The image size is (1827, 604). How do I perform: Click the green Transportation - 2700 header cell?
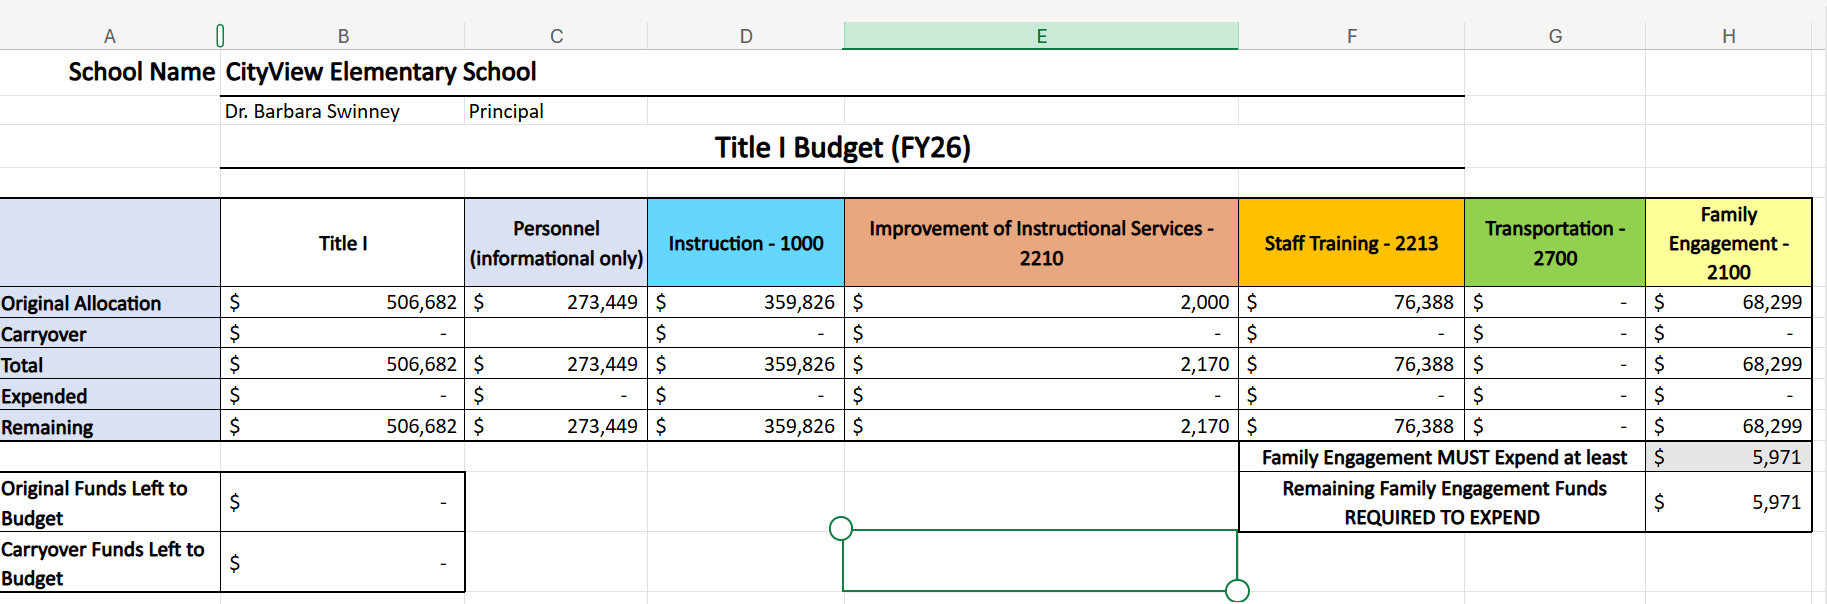(1554, 243)
